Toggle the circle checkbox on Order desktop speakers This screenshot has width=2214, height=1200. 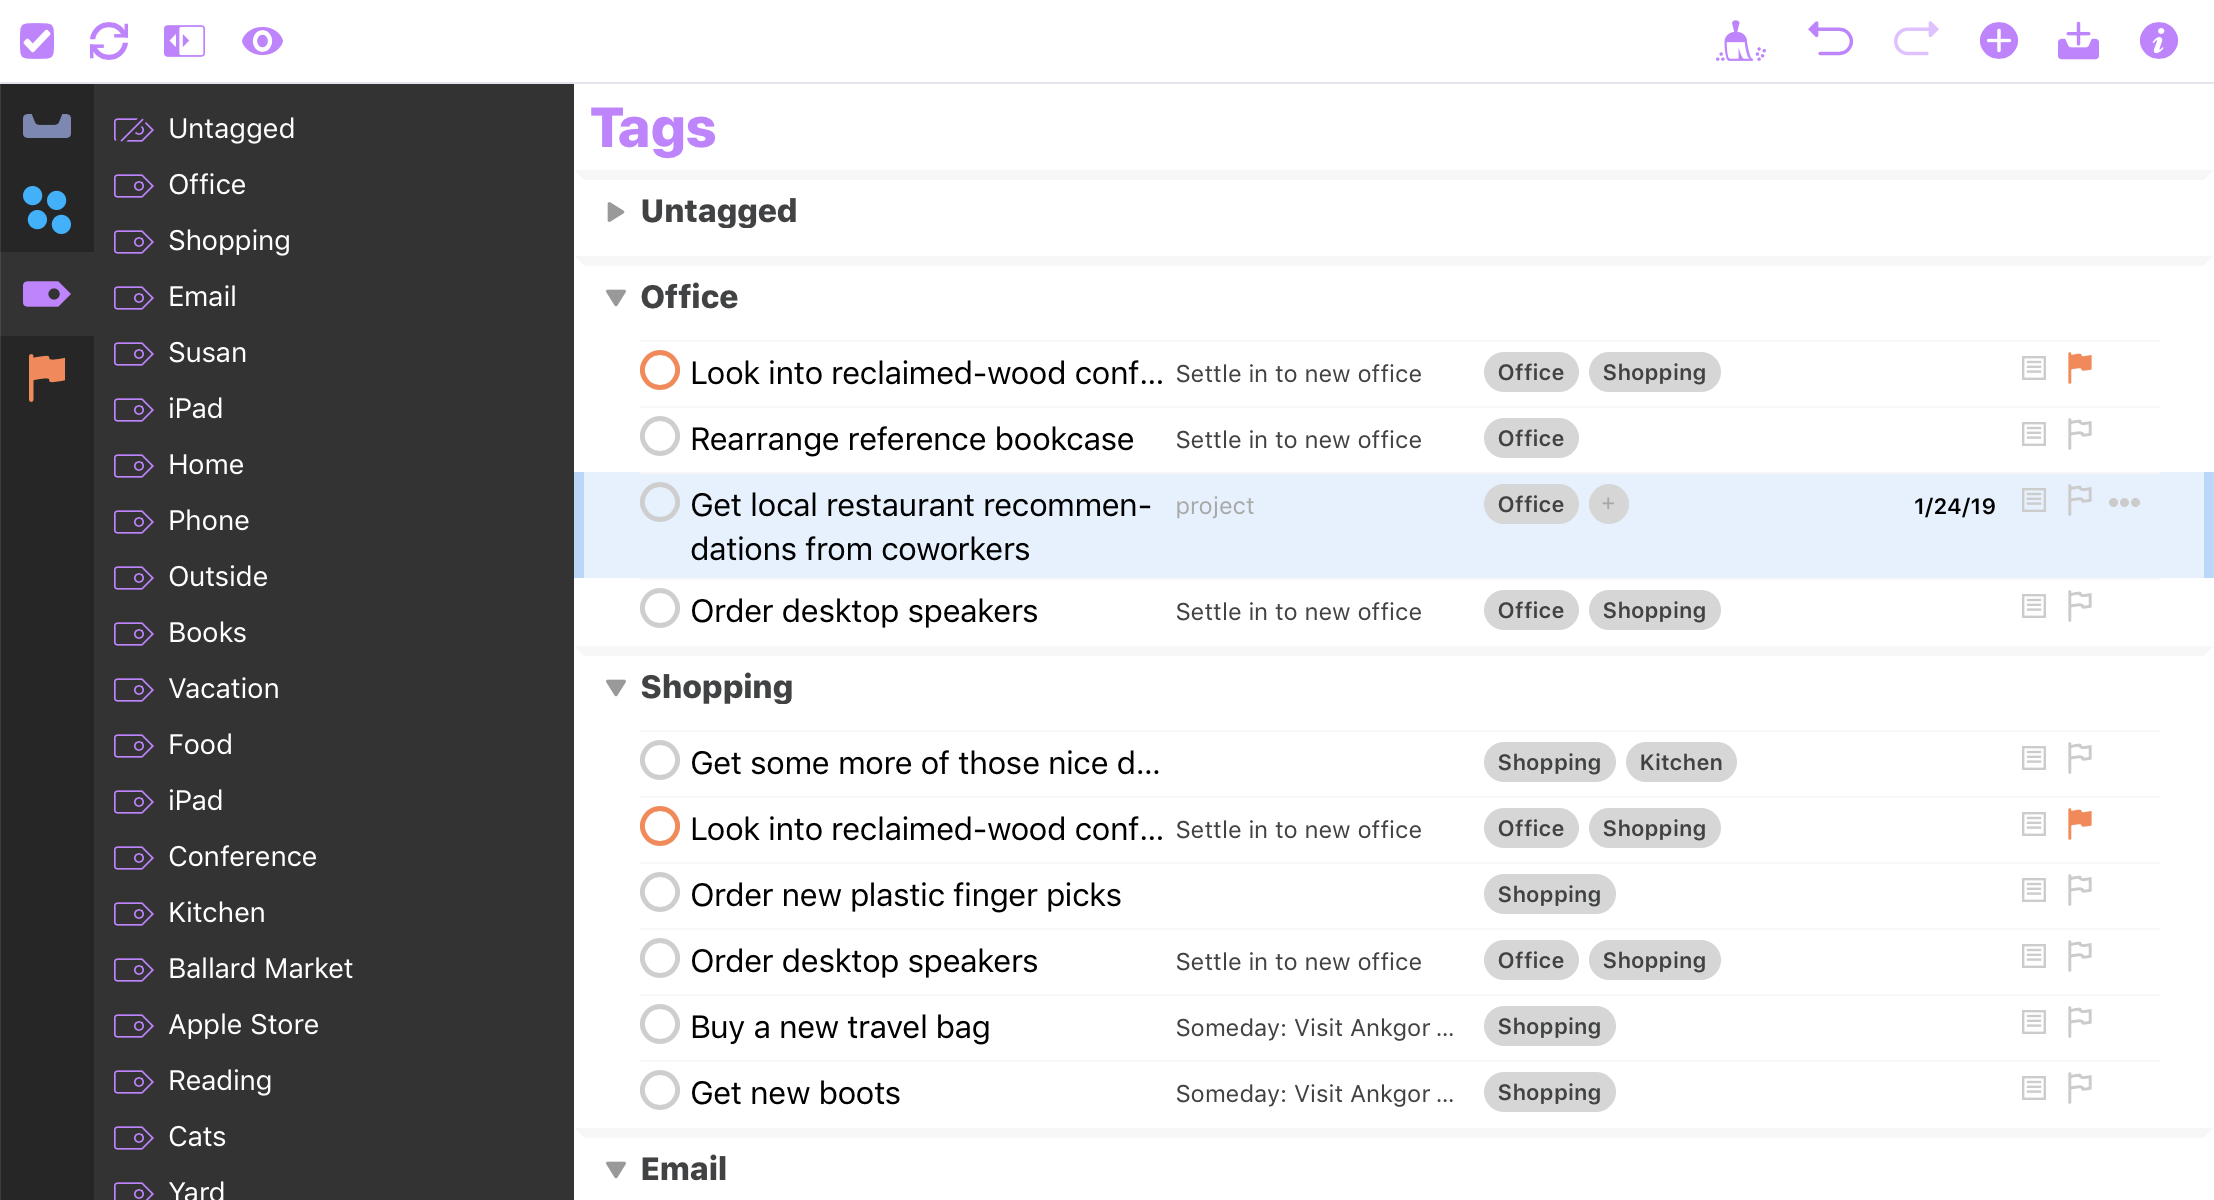(x=659, y=610)
